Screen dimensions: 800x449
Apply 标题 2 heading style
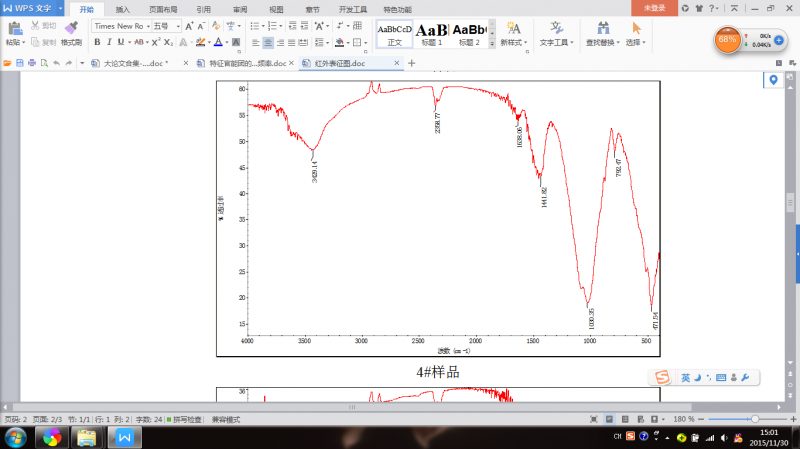tap(469, 34)
